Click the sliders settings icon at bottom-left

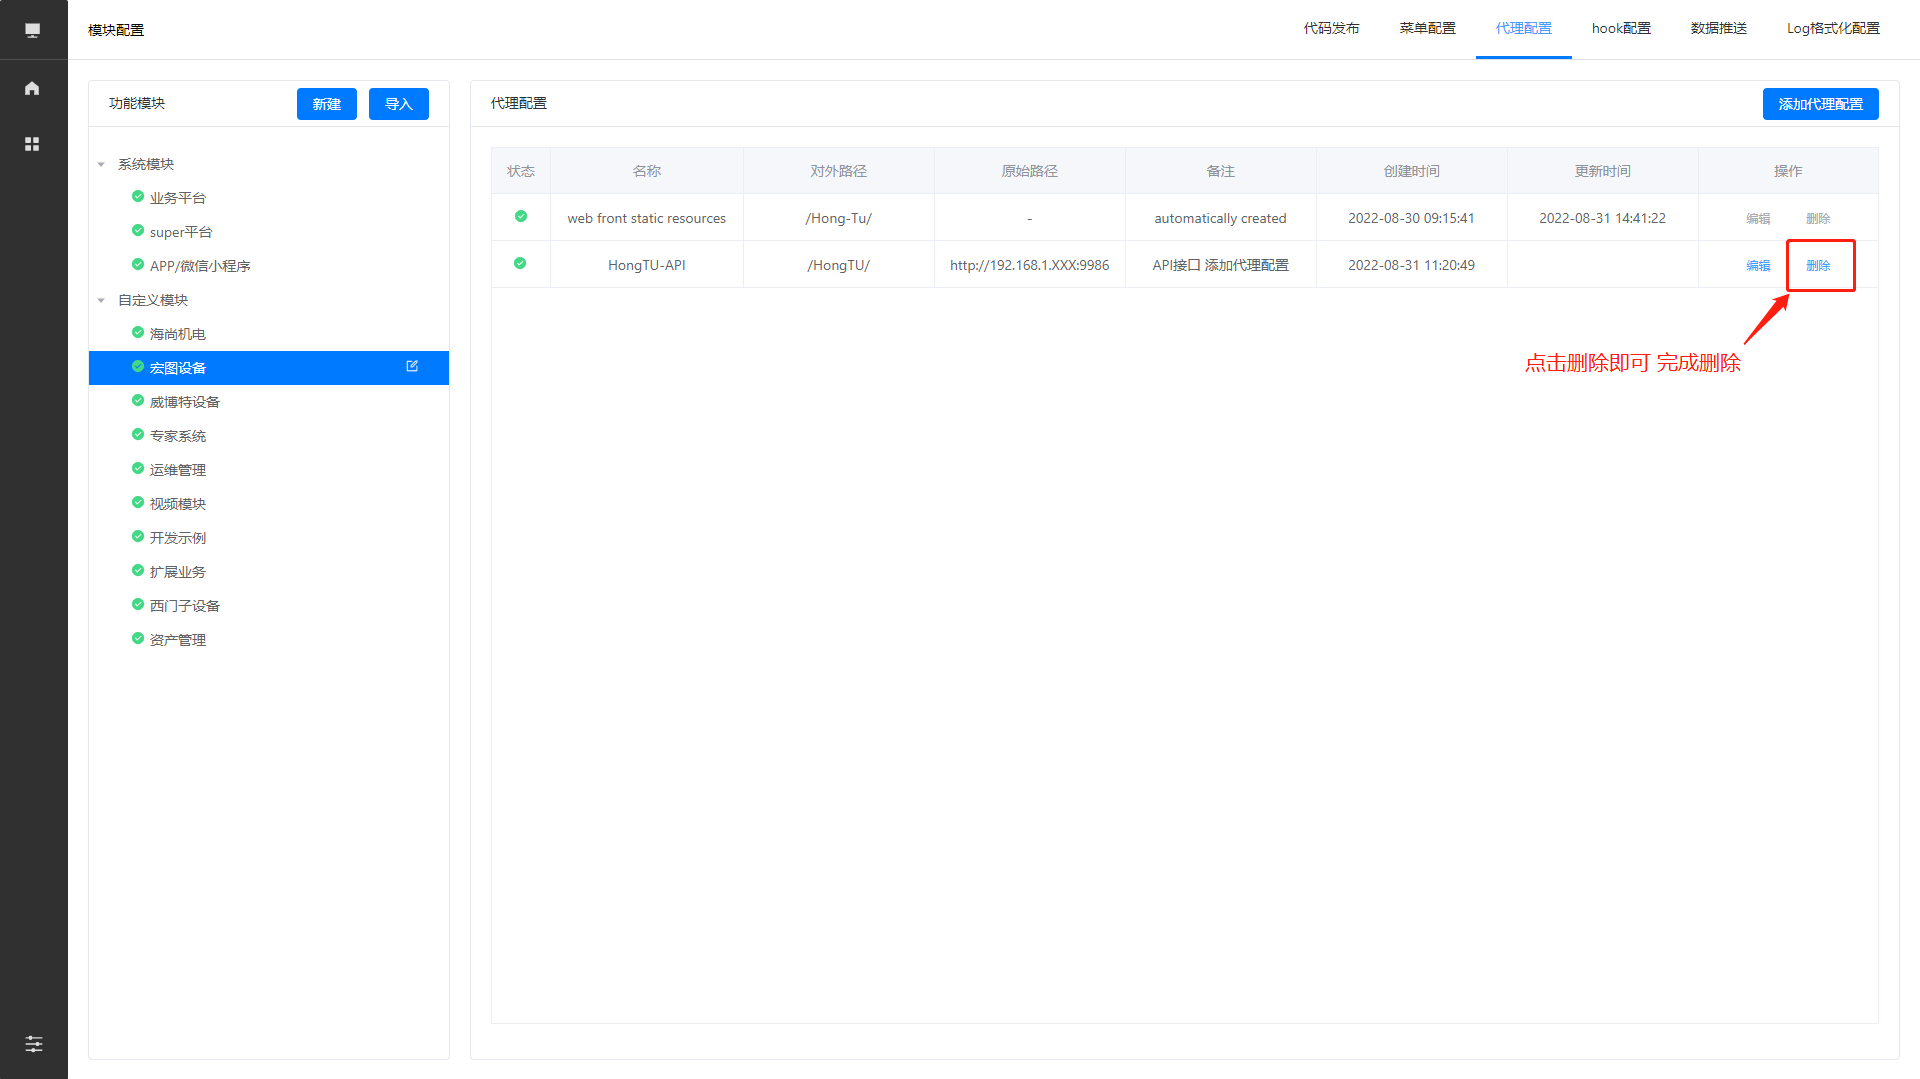click(33, 1044)
